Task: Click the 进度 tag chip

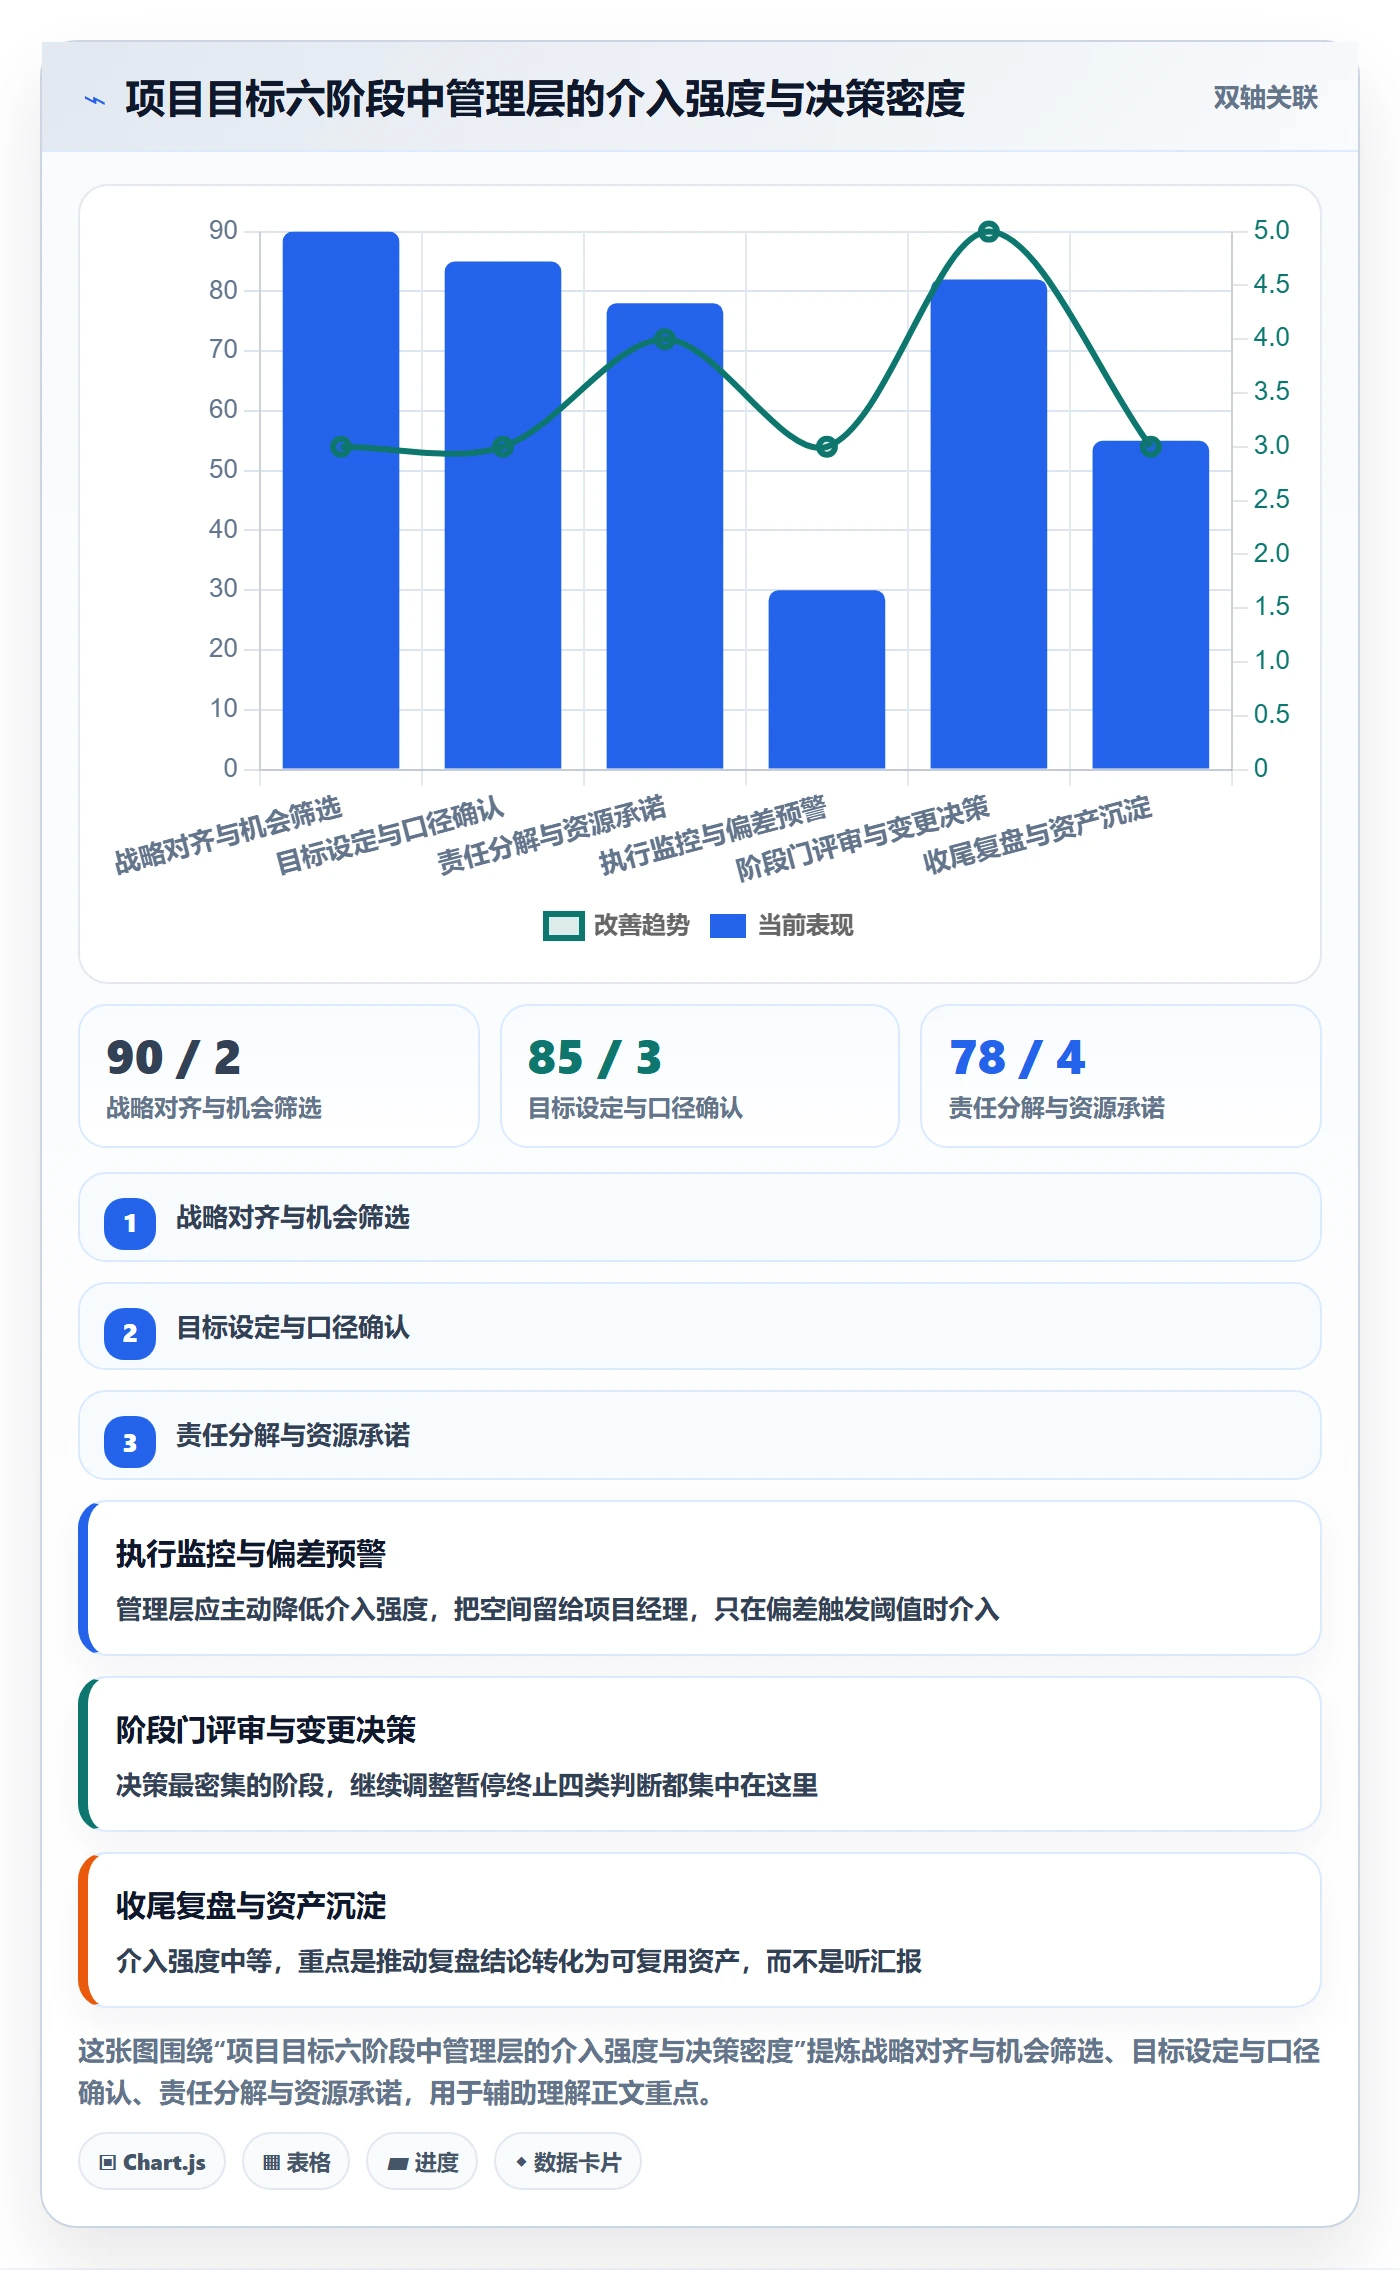Action: pyautogui.click(x=422, y=2162)
